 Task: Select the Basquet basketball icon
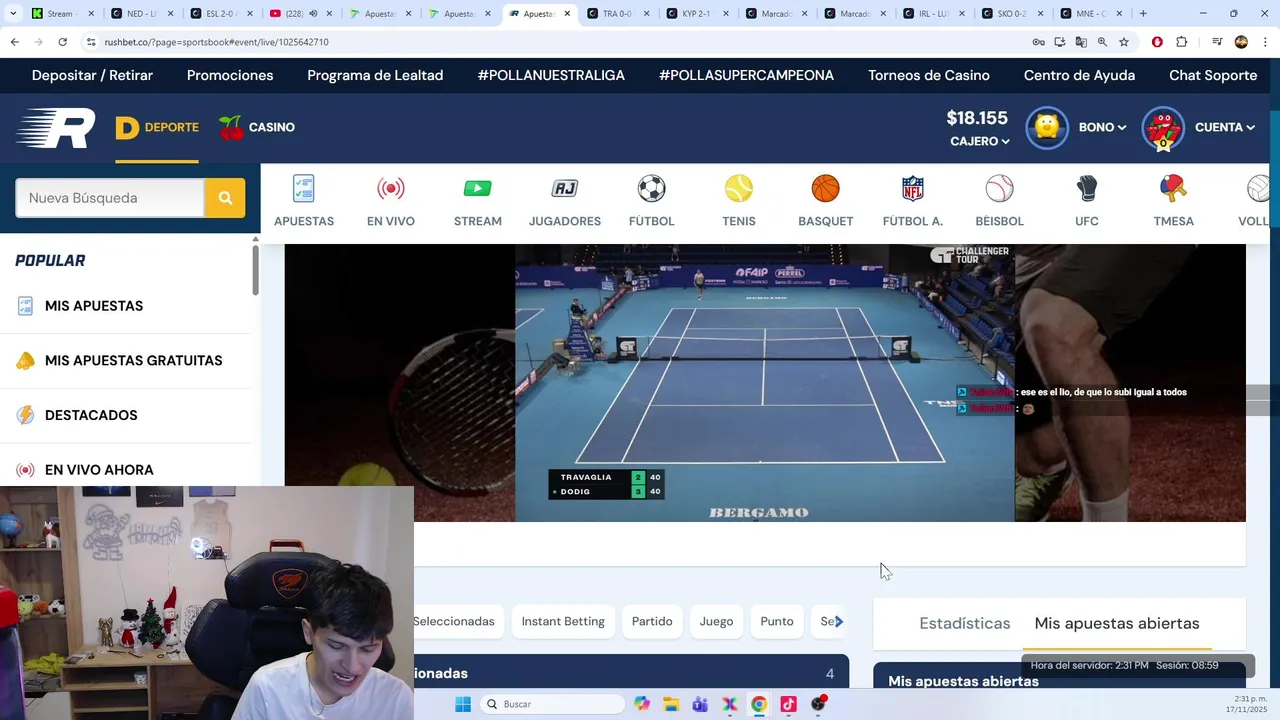pos(826,188)
